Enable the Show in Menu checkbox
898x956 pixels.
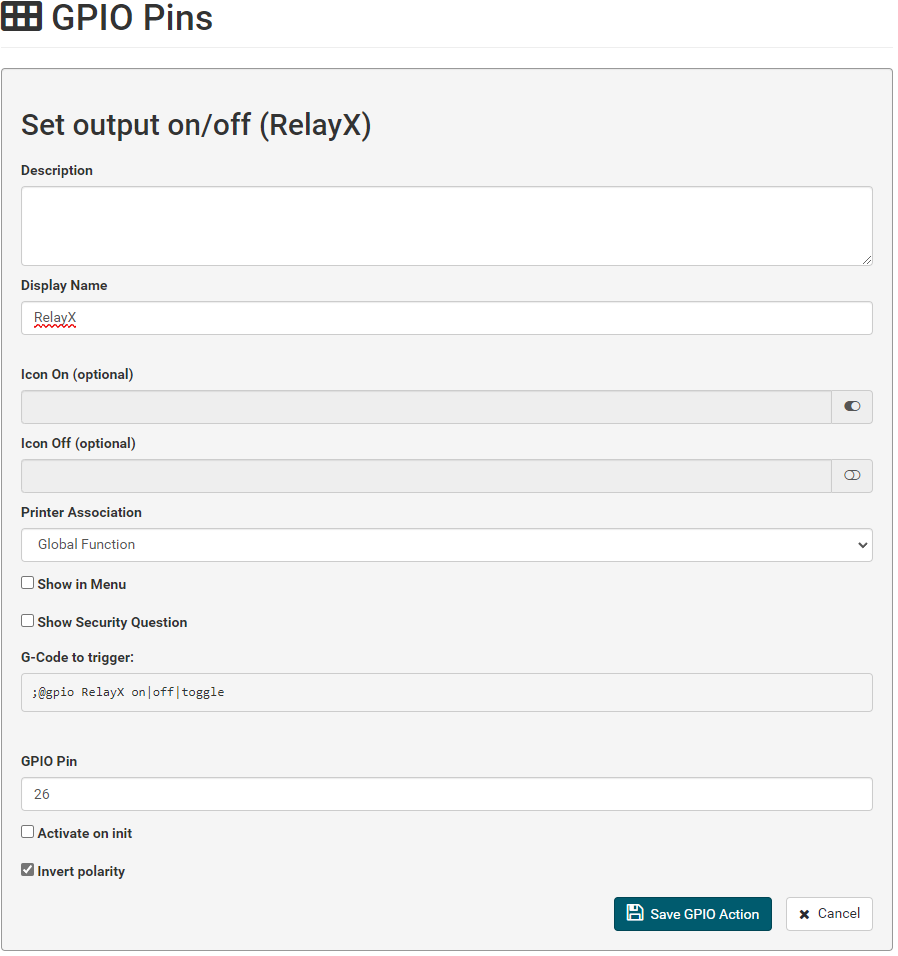(x=27, y=585)
